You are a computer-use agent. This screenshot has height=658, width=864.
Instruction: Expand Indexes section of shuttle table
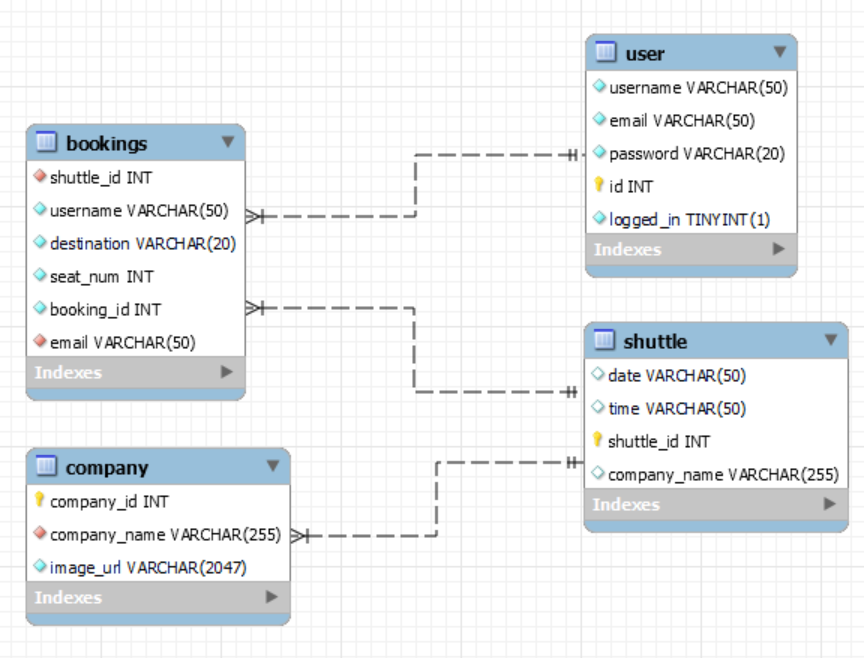point(830,504)
